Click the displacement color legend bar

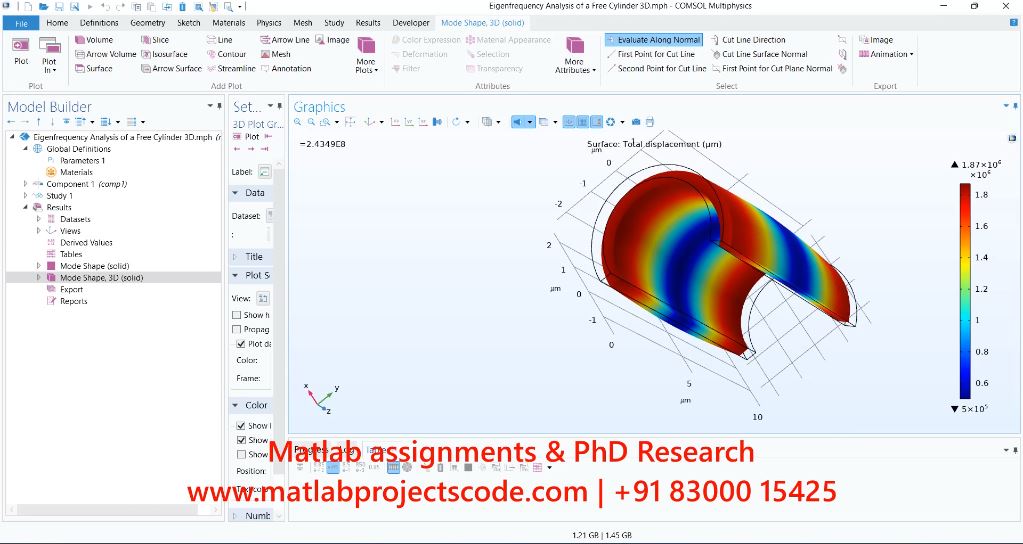[965, 291]
